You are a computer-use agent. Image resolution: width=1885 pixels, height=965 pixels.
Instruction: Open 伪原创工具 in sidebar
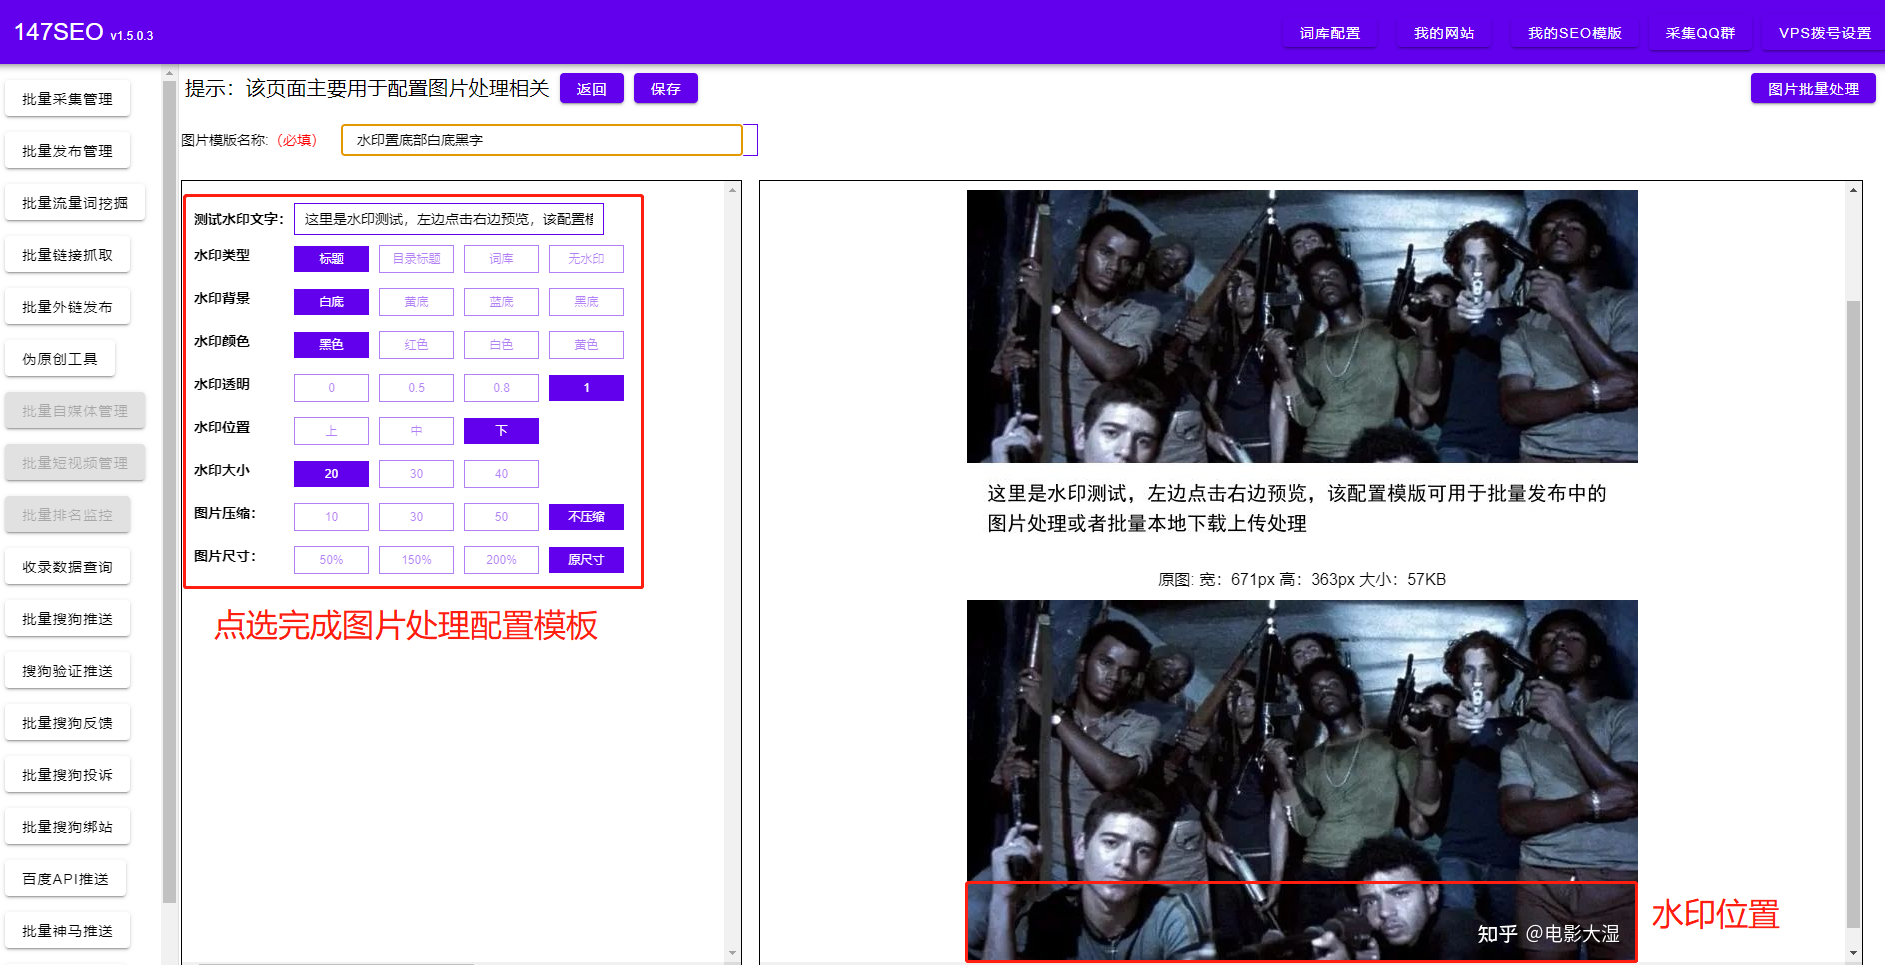point(60,359)
